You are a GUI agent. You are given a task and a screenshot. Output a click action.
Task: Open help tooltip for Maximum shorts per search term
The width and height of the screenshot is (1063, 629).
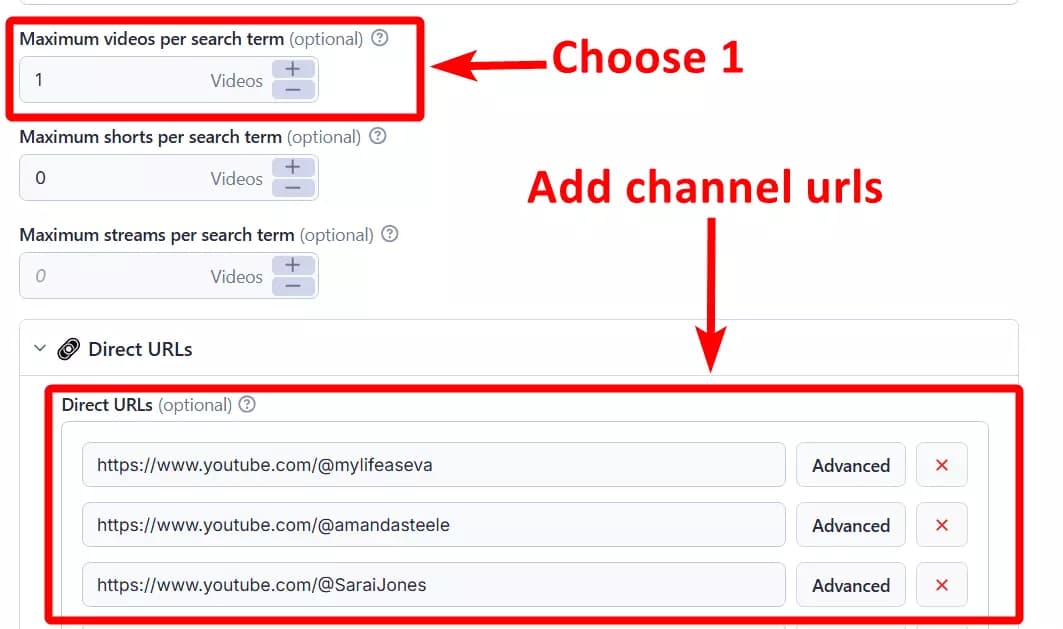(377, 137)
